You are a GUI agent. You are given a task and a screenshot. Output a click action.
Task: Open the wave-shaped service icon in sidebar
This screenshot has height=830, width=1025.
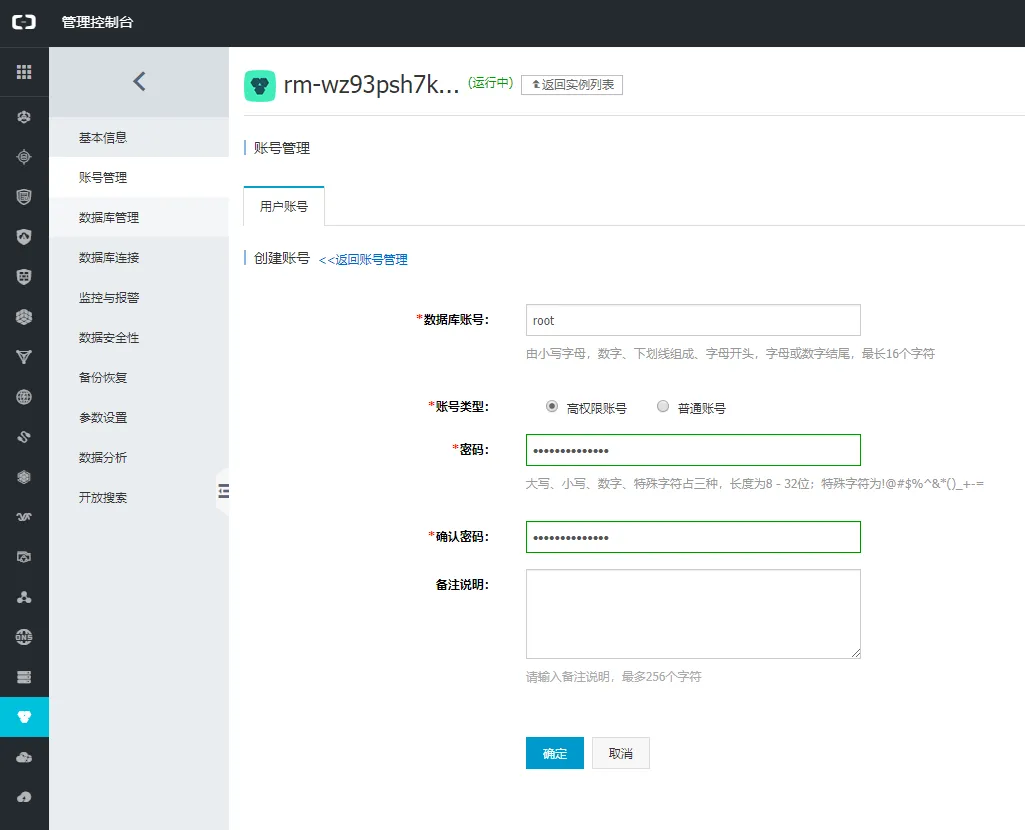(24, 517)
